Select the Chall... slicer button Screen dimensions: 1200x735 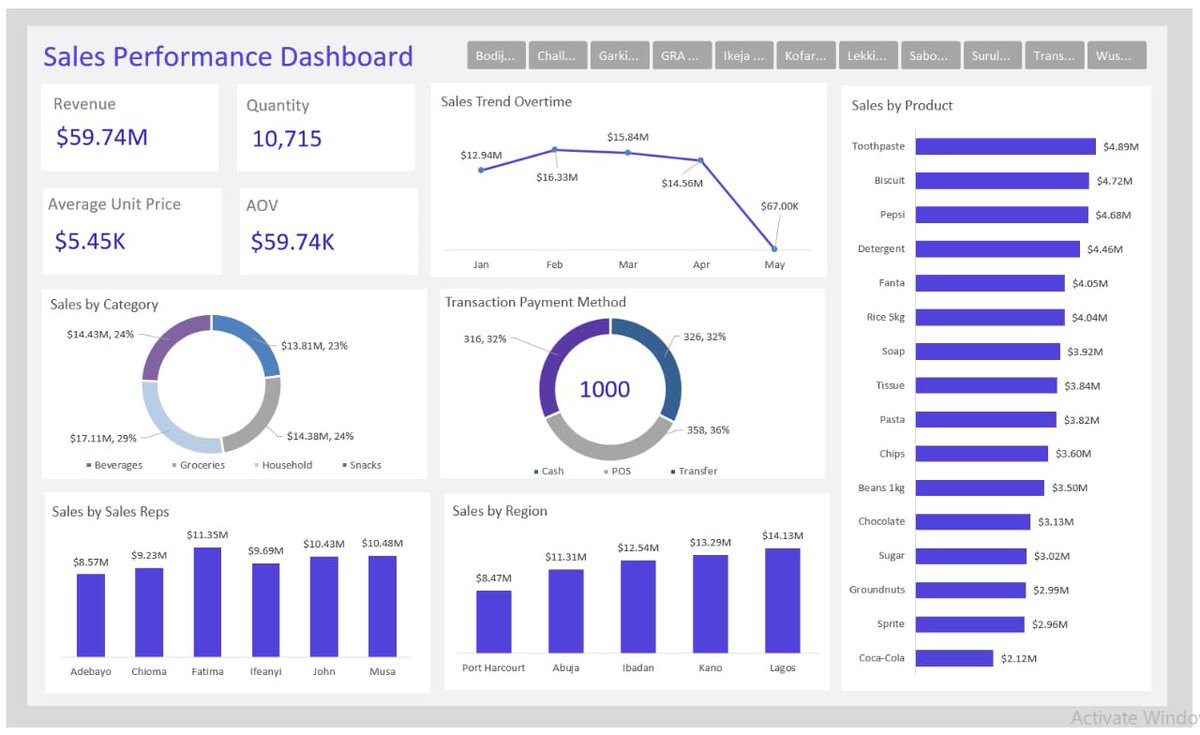point(558,56)
